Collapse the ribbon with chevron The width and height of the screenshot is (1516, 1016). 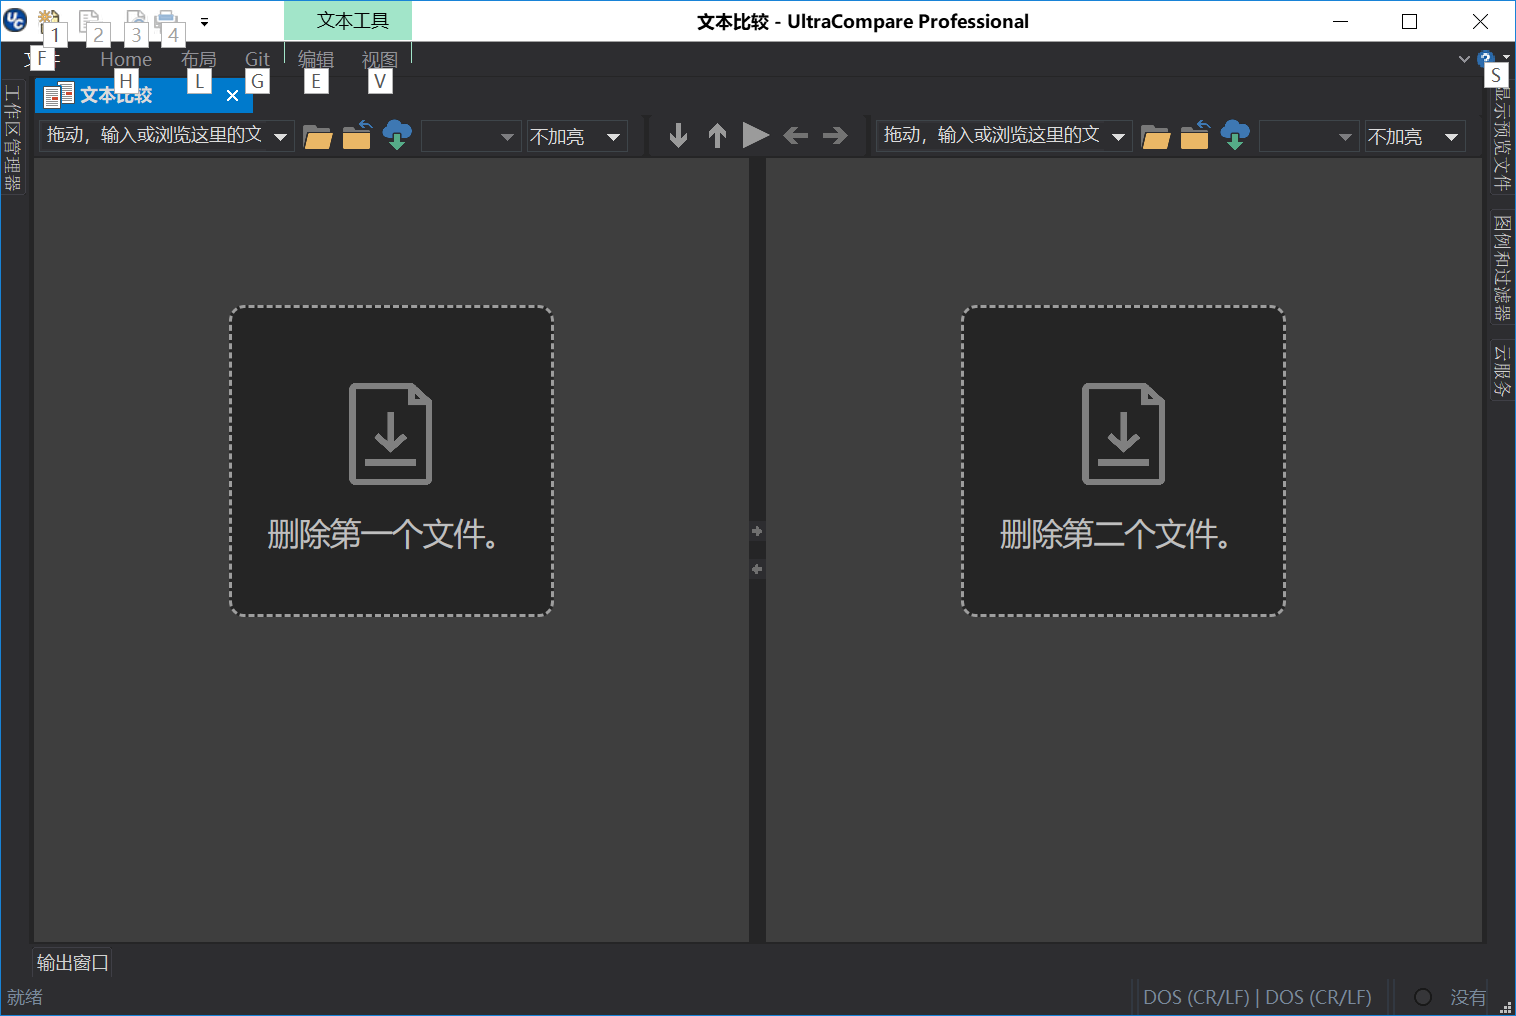tap(1464, 59)
